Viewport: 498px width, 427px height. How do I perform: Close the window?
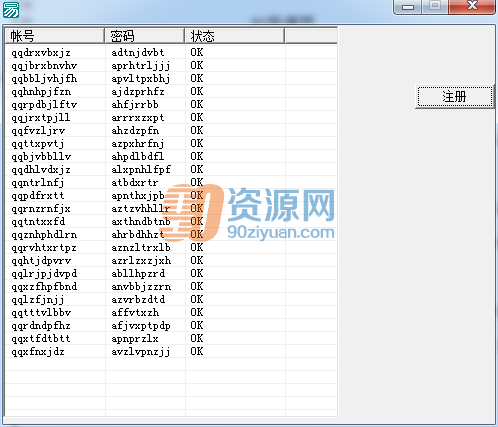click(x=472, y=6)
